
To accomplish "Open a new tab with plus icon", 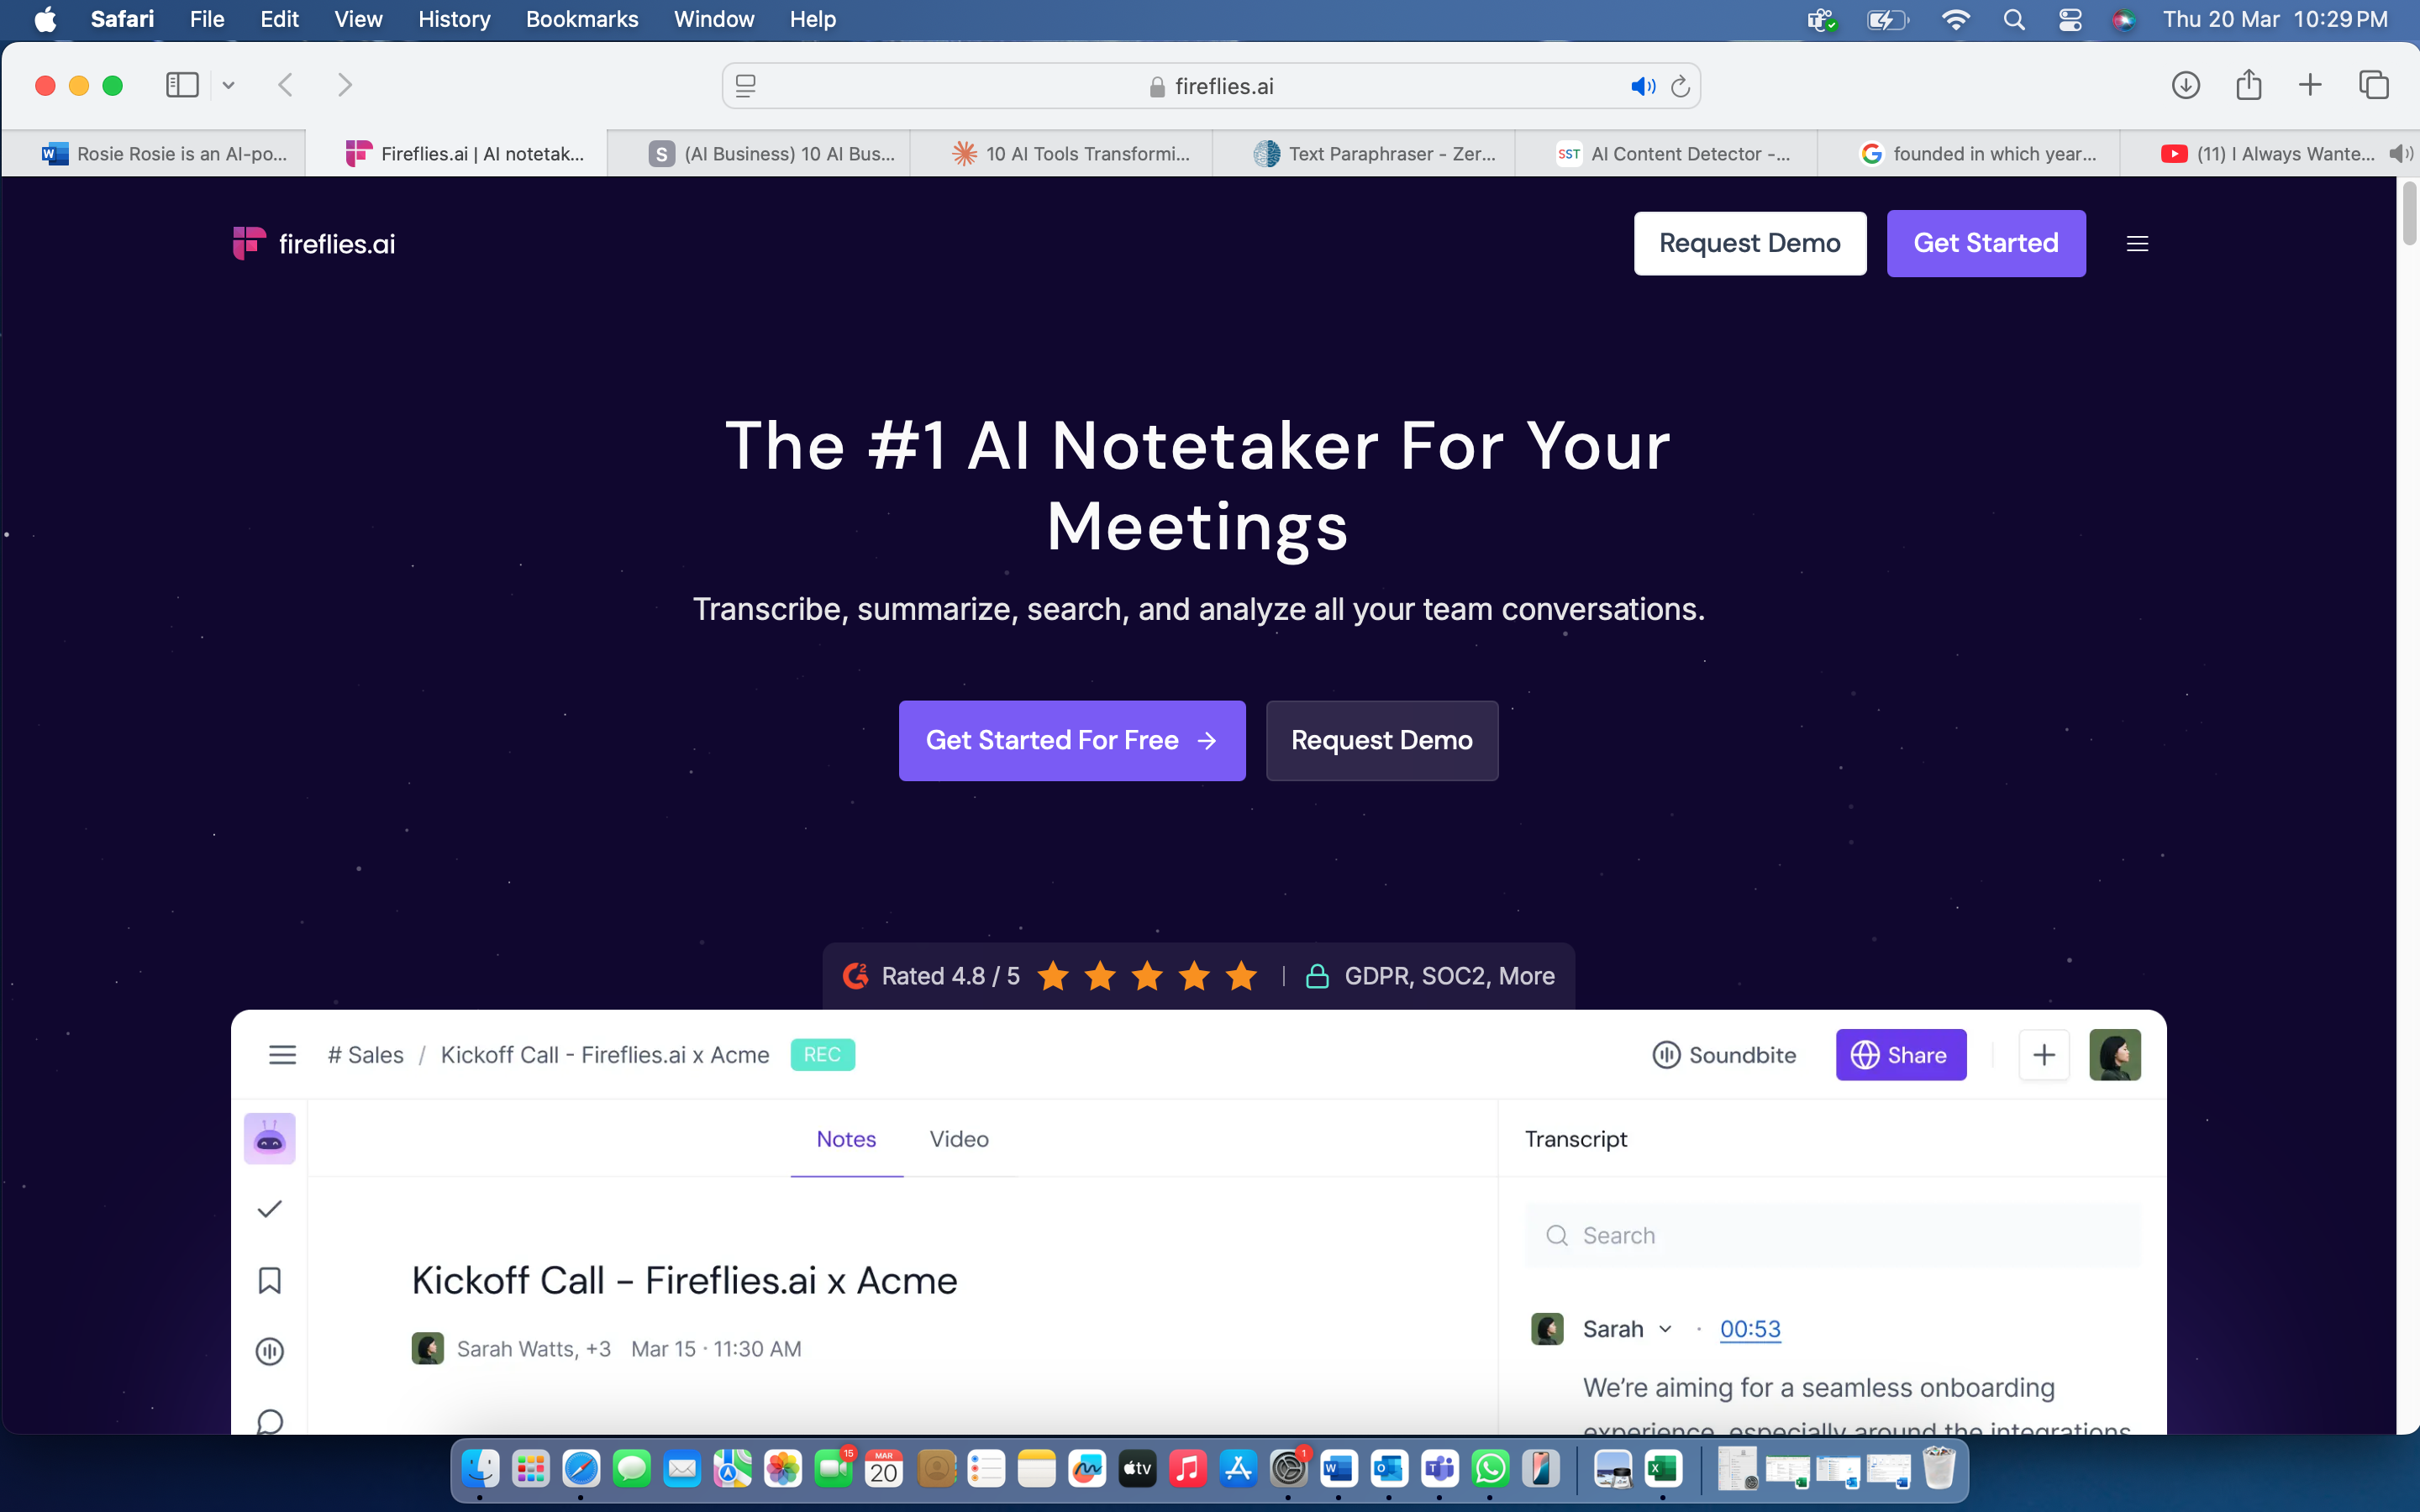I will 2309,85.
